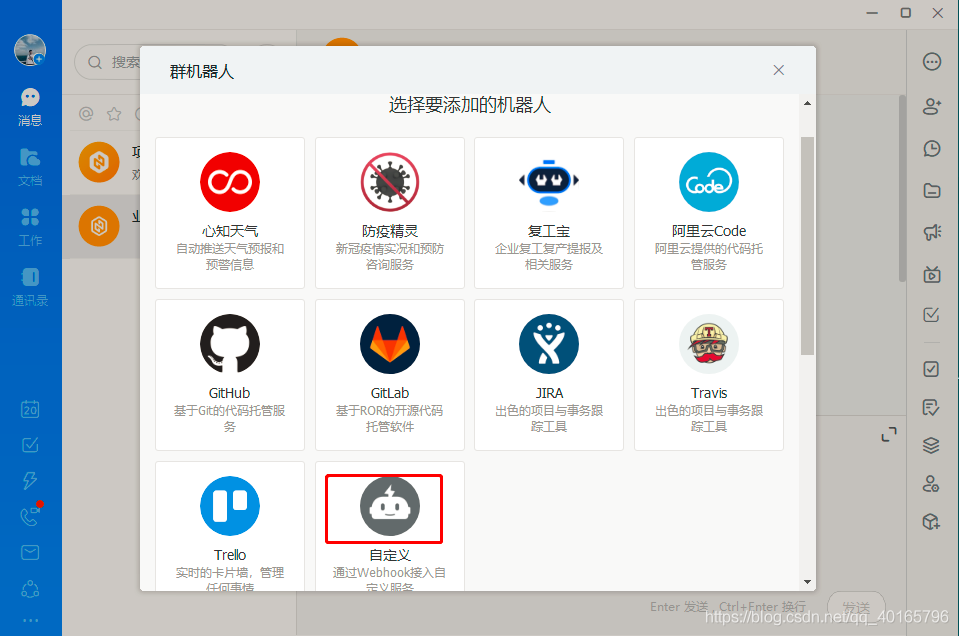959x636 pixels.
Task: Add the GitHub robot
Action: point(229,374)
